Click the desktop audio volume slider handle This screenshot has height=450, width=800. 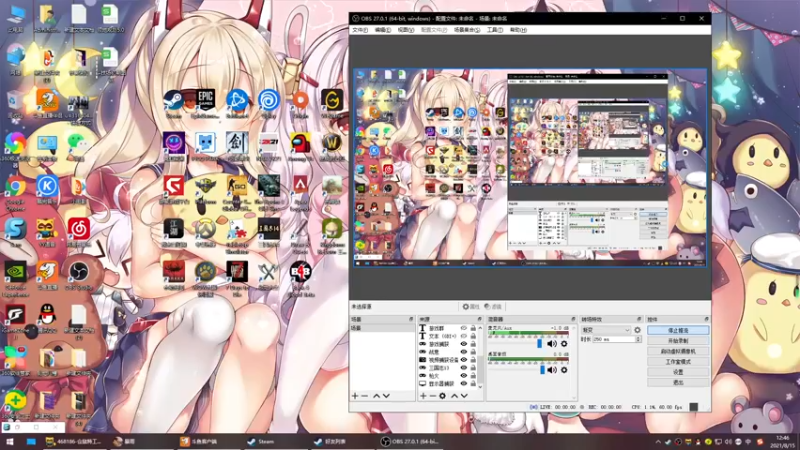[x=542, y=370]
